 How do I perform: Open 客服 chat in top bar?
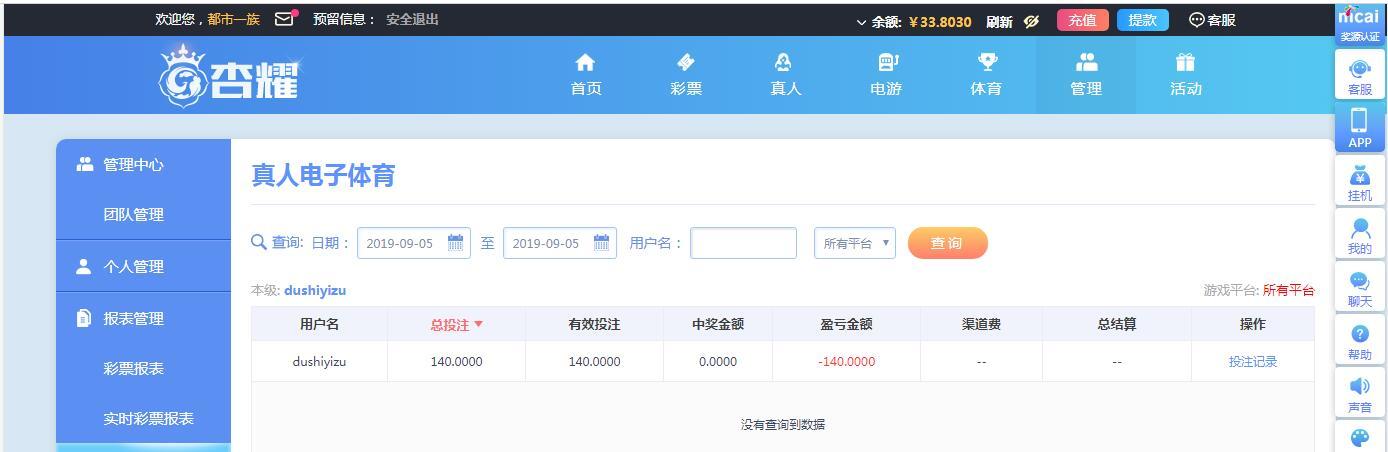pyautogui.click(x=1211, y=20)
